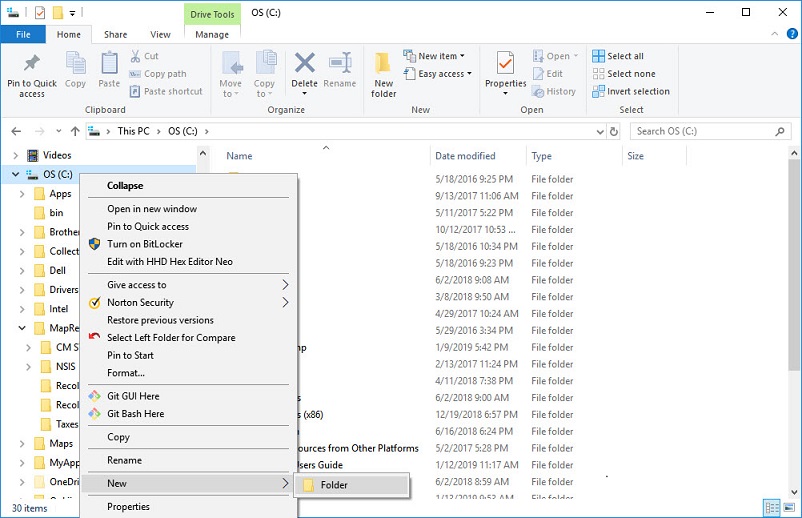The height and width of the screenshot is (518, 802).
Task: Click Pin to Quick access ribbon icon
Action: [x=31, y=73]
